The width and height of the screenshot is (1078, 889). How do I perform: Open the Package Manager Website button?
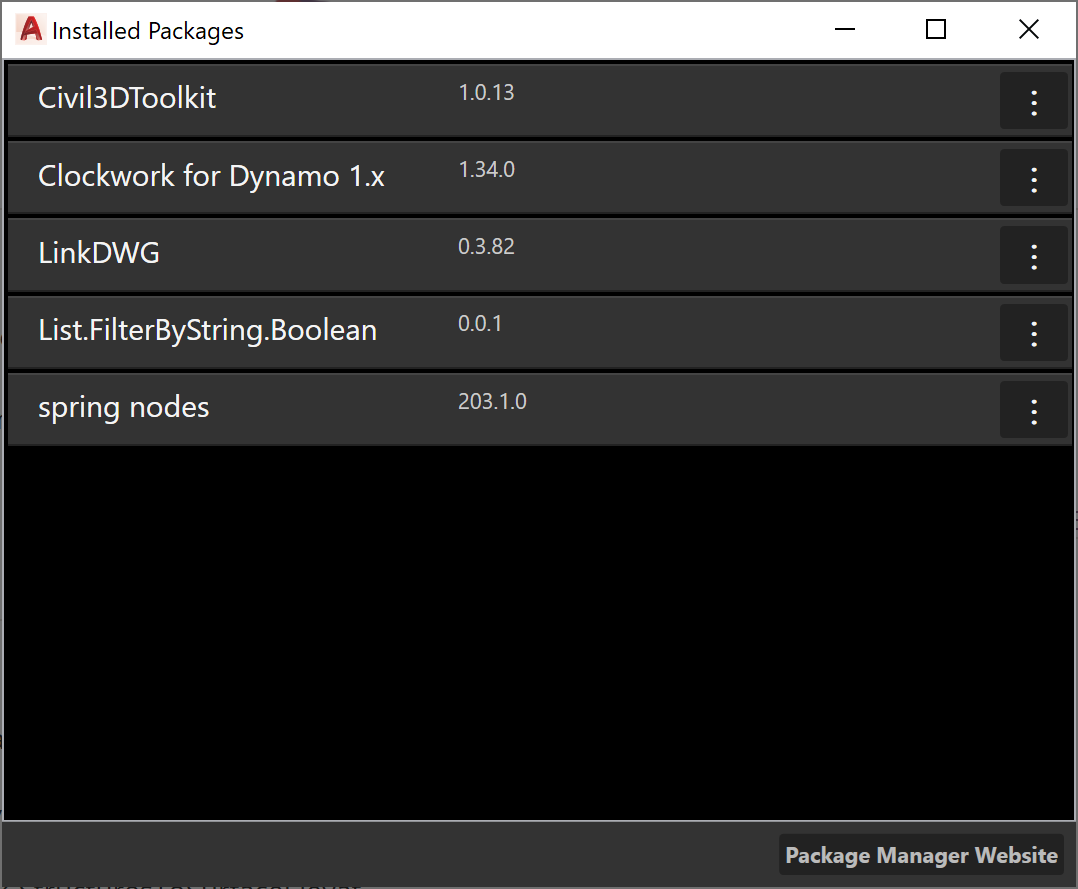tap(921, 855)
